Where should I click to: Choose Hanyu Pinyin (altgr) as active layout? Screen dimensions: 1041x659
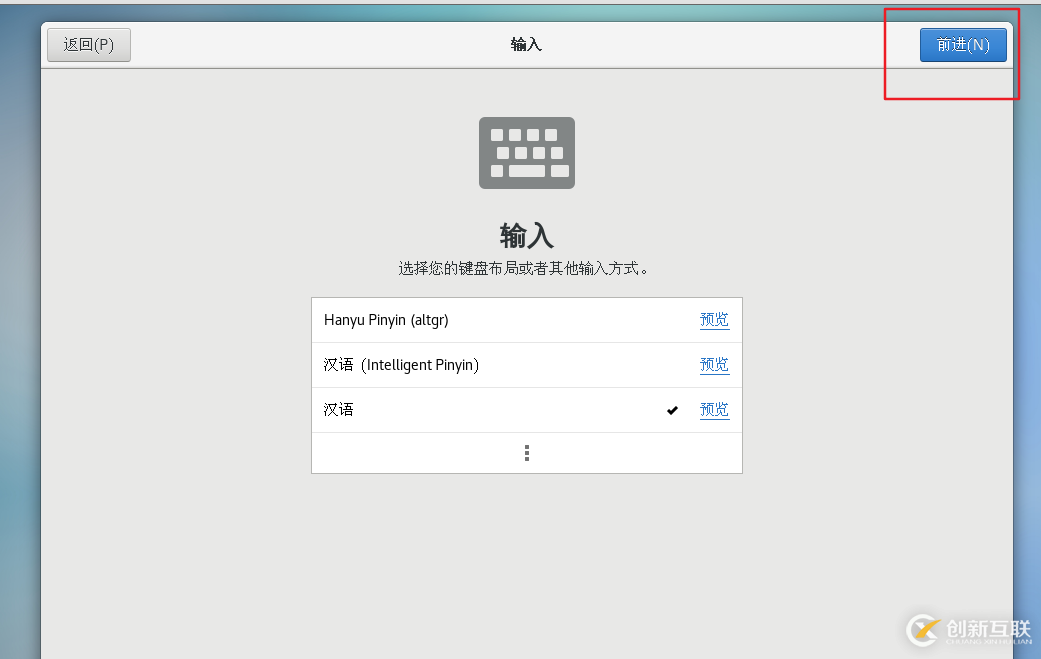pyautogui.click(x=450, y=319)
